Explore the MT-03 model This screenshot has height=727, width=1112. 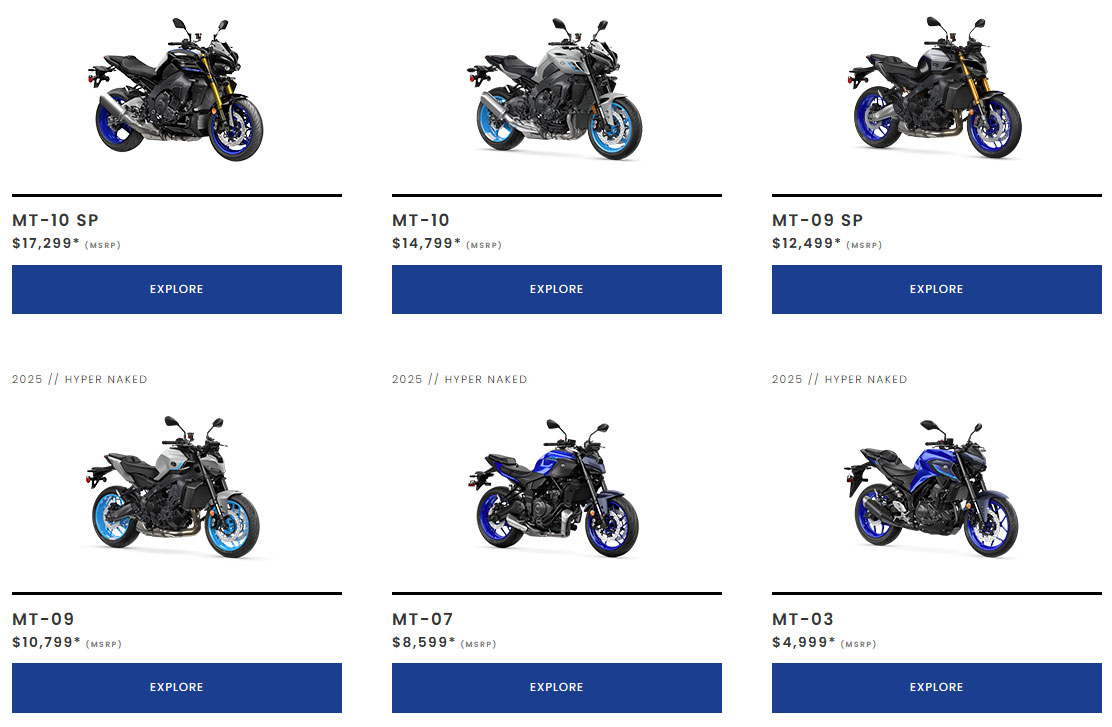point(937,687)
